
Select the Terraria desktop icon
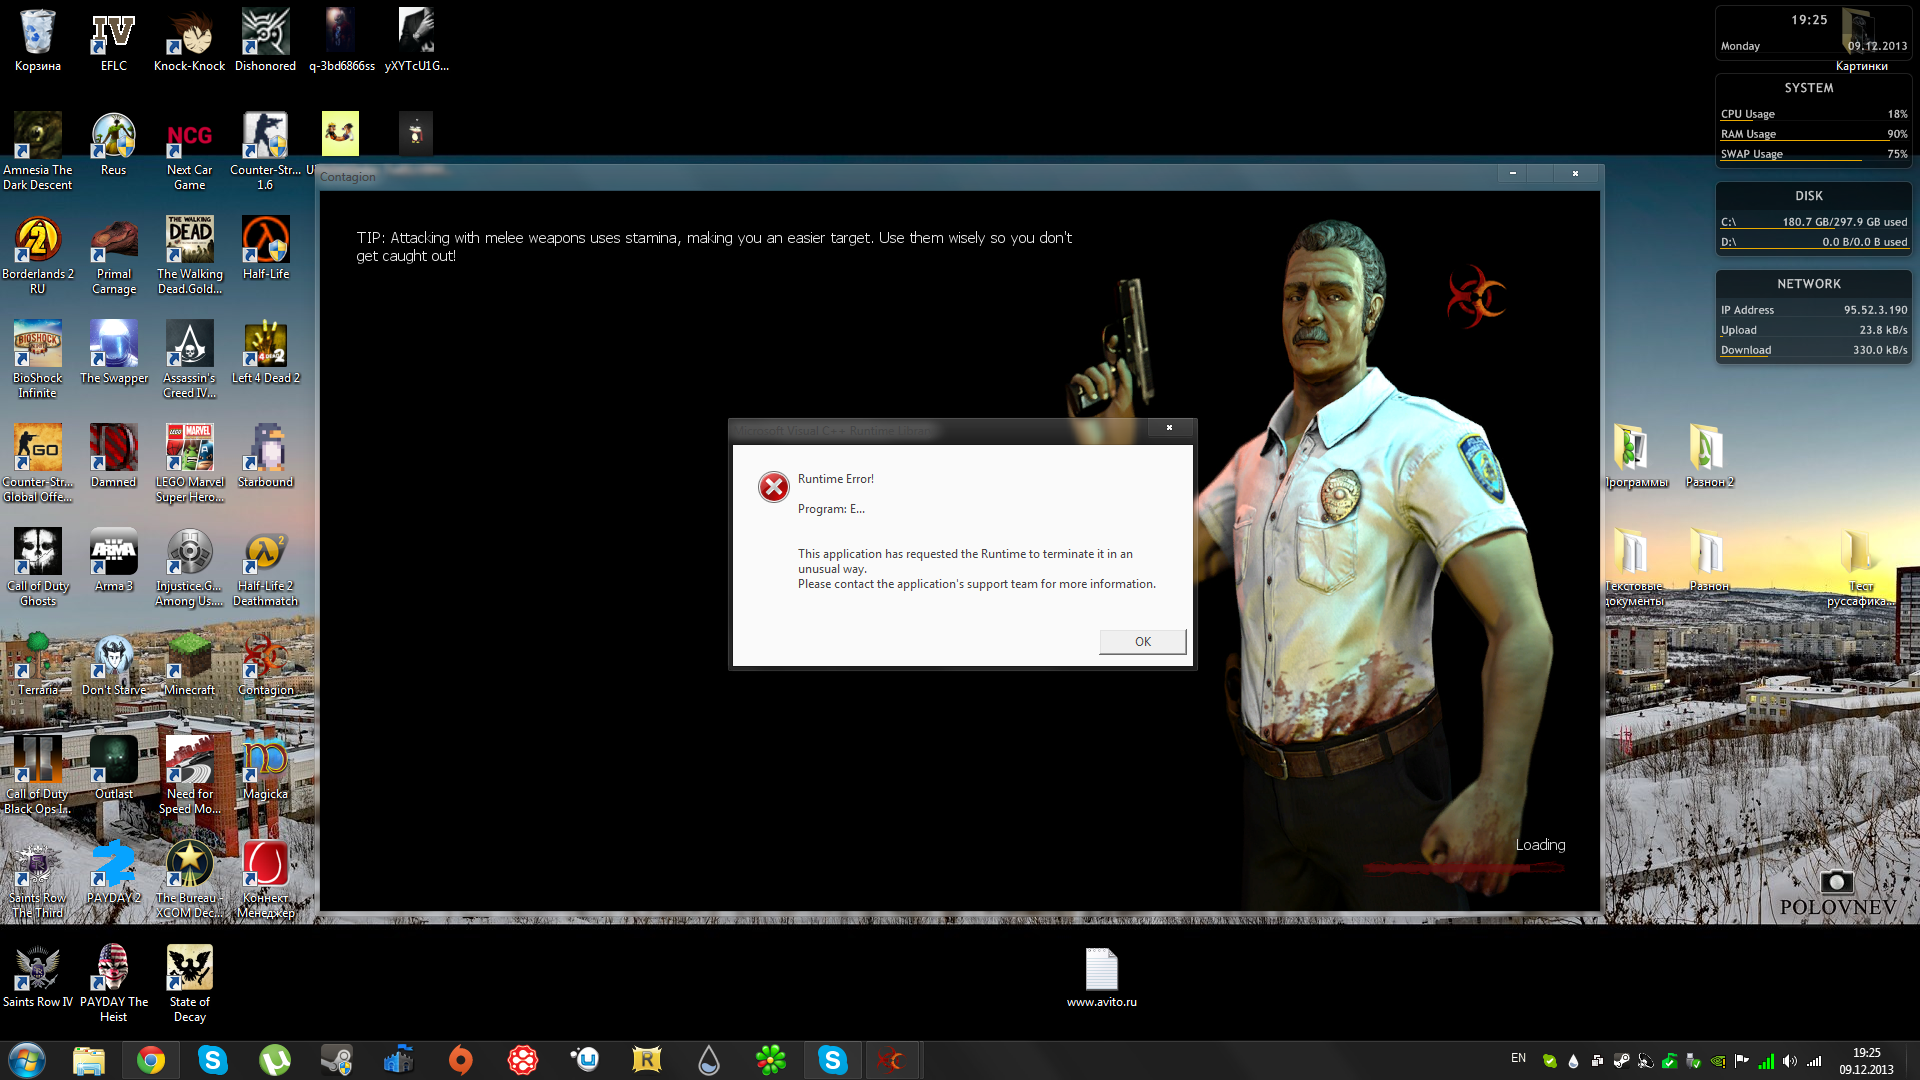coord(38,664)
